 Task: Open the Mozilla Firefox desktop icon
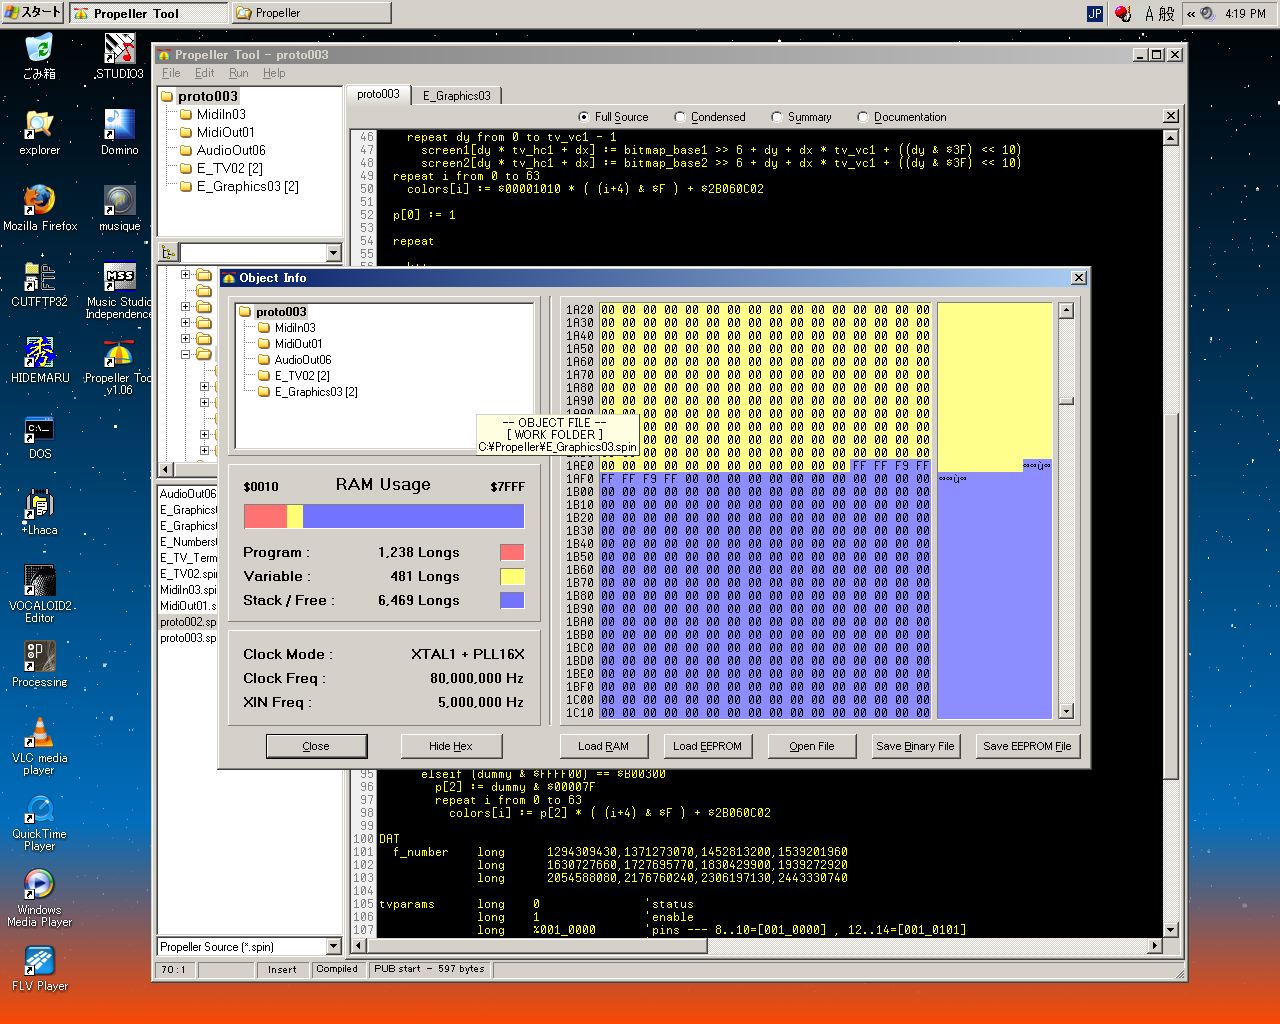point(39,200)
